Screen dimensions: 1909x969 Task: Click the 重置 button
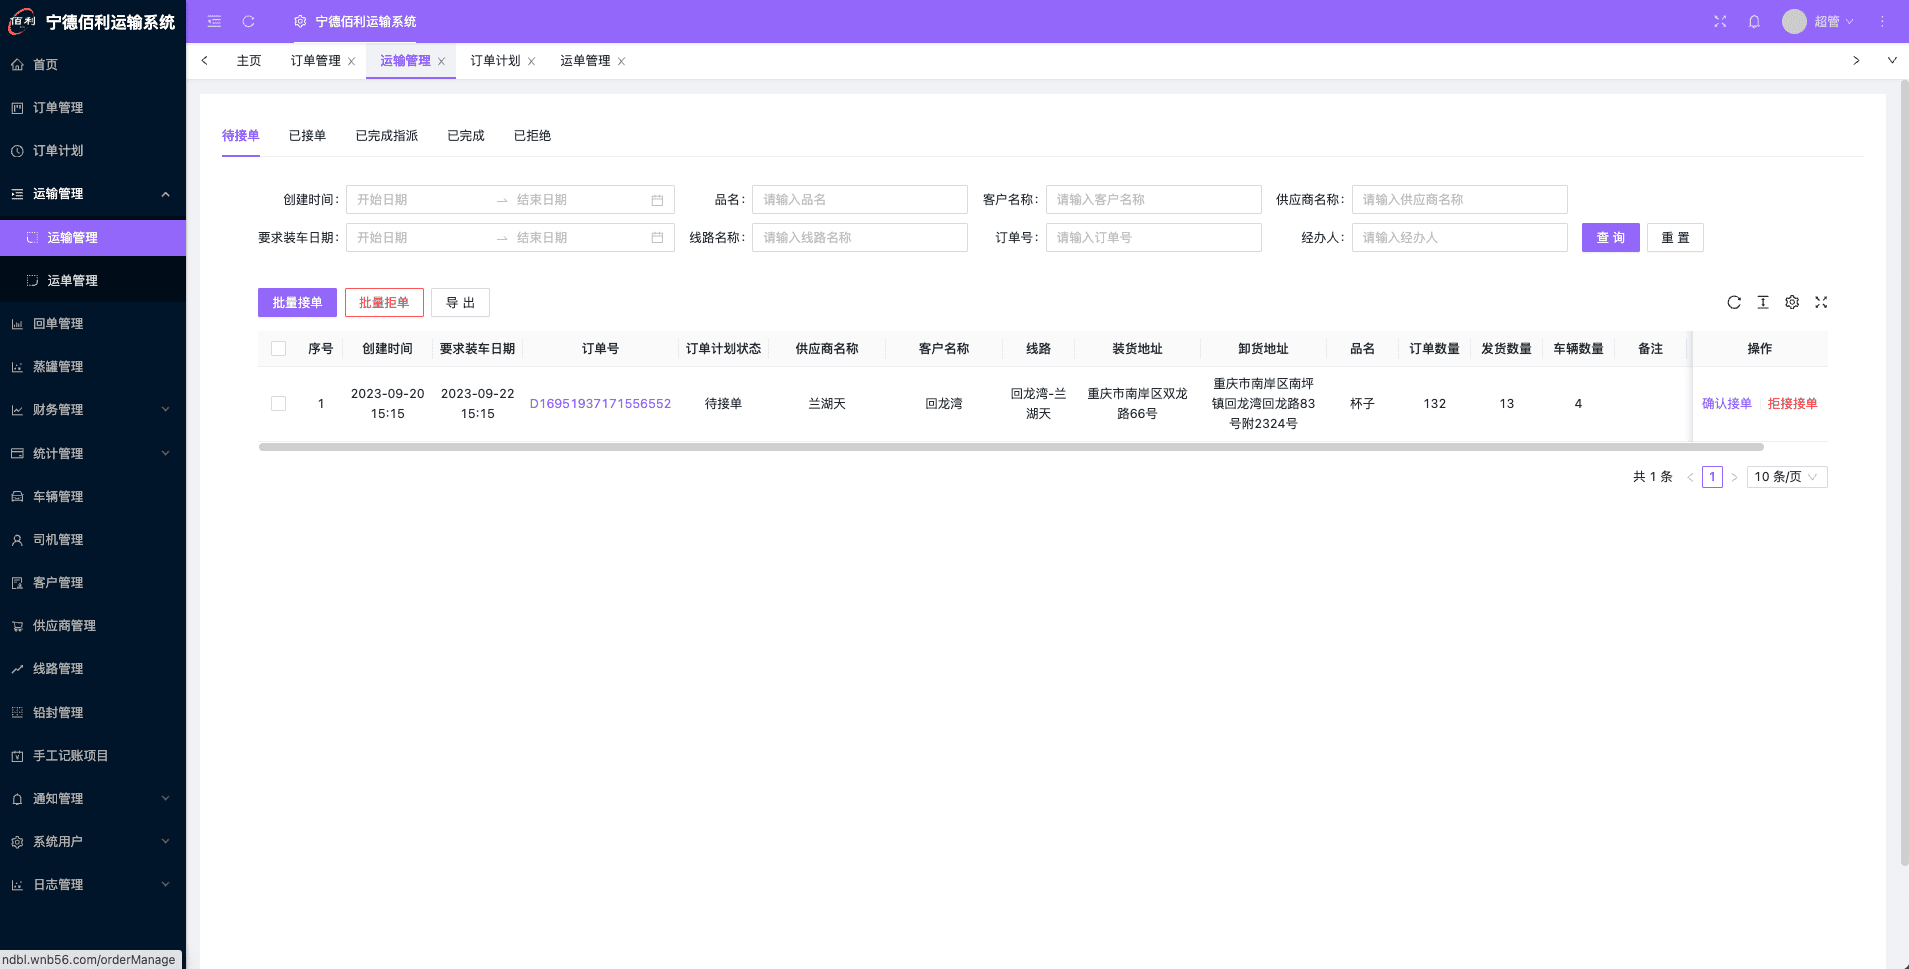[1675, 238]
